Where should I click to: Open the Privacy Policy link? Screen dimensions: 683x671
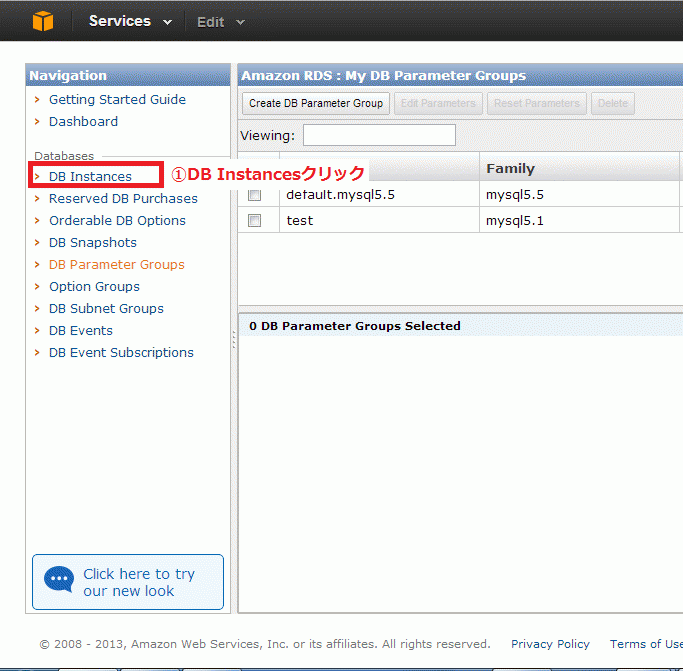[550, 644]
